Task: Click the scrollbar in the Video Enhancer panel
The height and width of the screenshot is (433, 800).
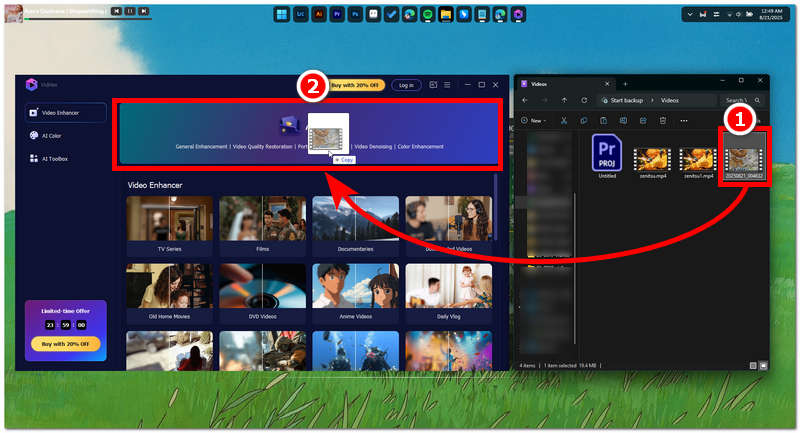Action: [x=495, y=207]
